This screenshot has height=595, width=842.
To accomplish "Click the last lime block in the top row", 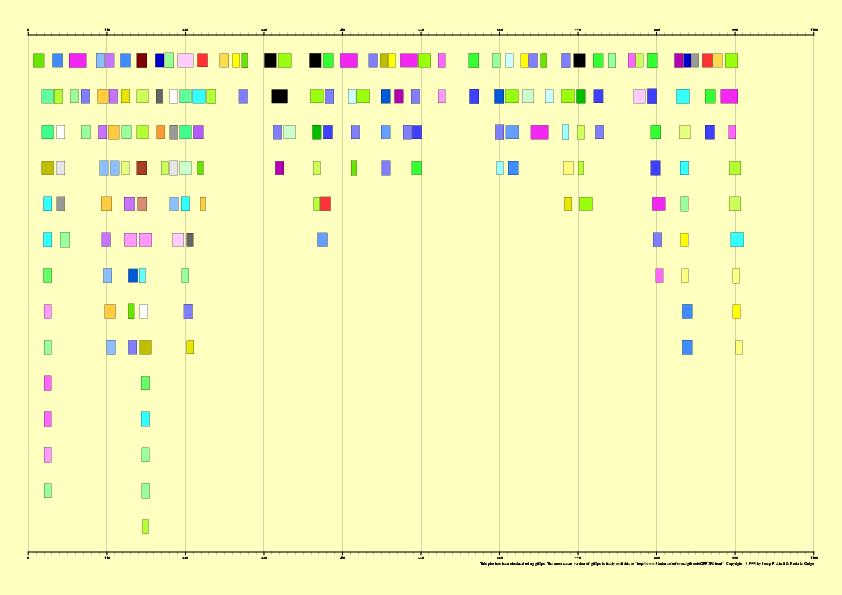I will point(731,60).
